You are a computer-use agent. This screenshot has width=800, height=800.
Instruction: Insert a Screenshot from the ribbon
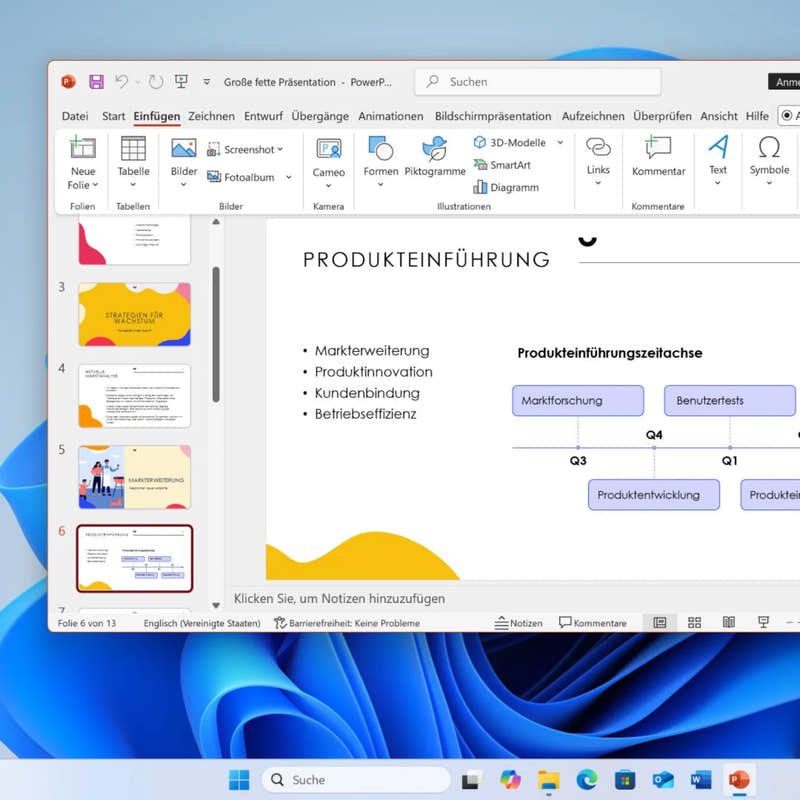(x=243, y=149)
